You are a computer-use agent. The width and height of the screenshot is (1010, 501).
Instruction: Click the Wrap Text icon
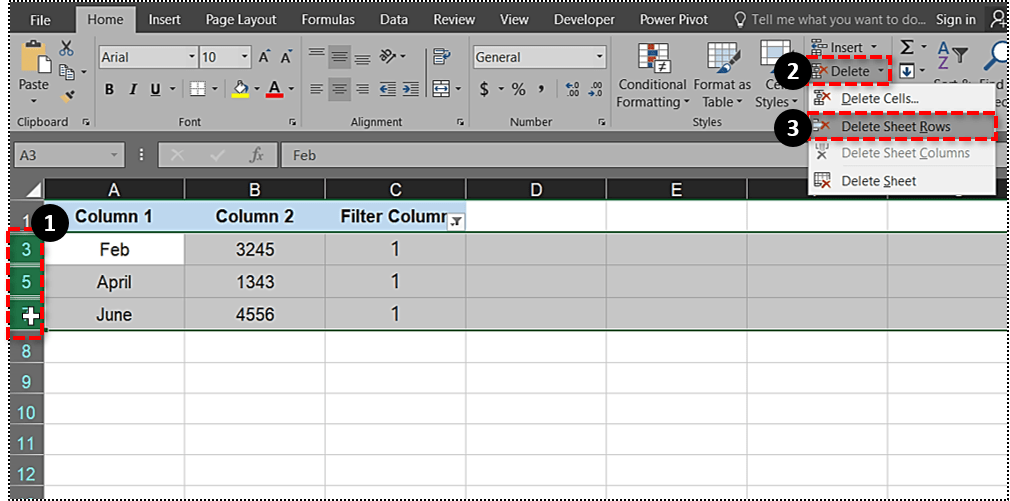click(x=441, y=58)
